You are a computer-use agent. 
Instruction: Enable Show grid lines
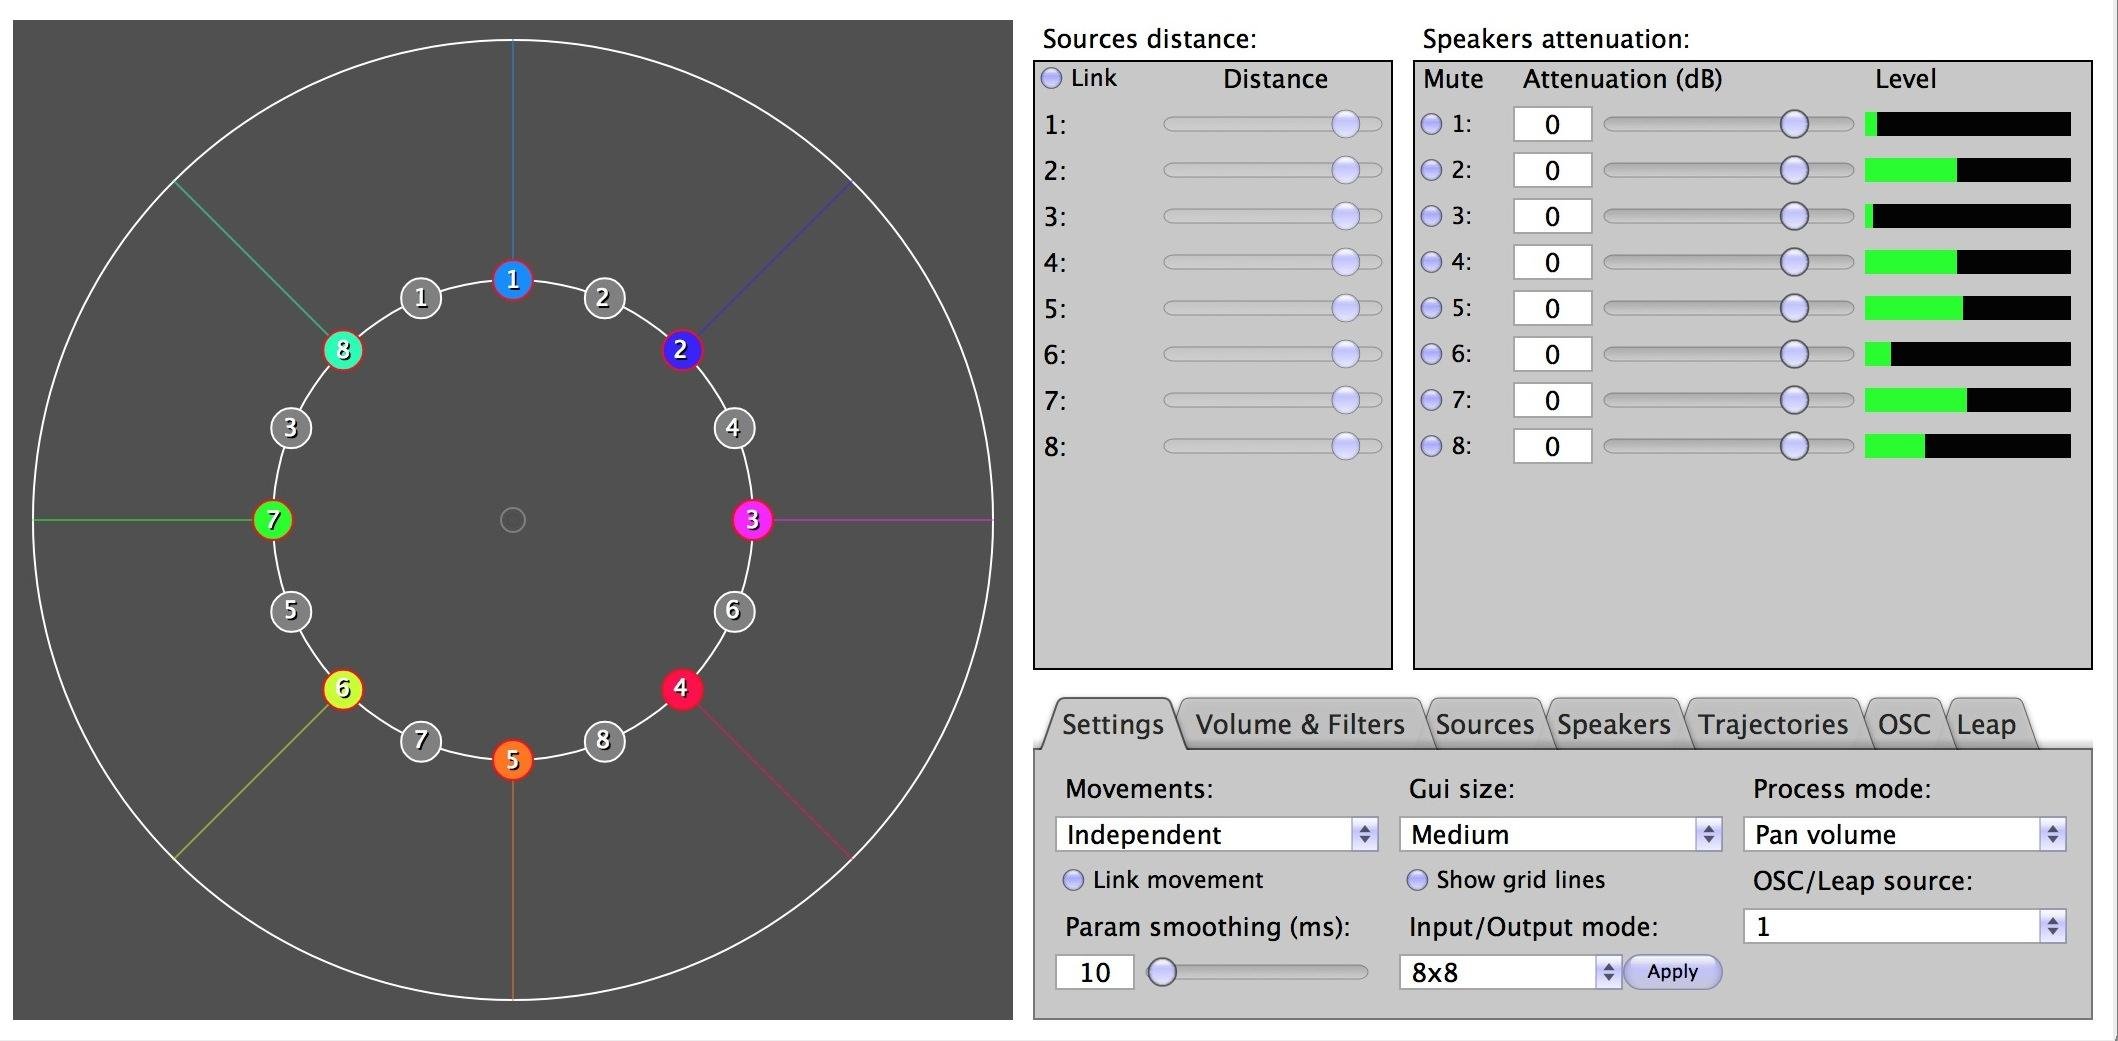(x=1417, y=880)
